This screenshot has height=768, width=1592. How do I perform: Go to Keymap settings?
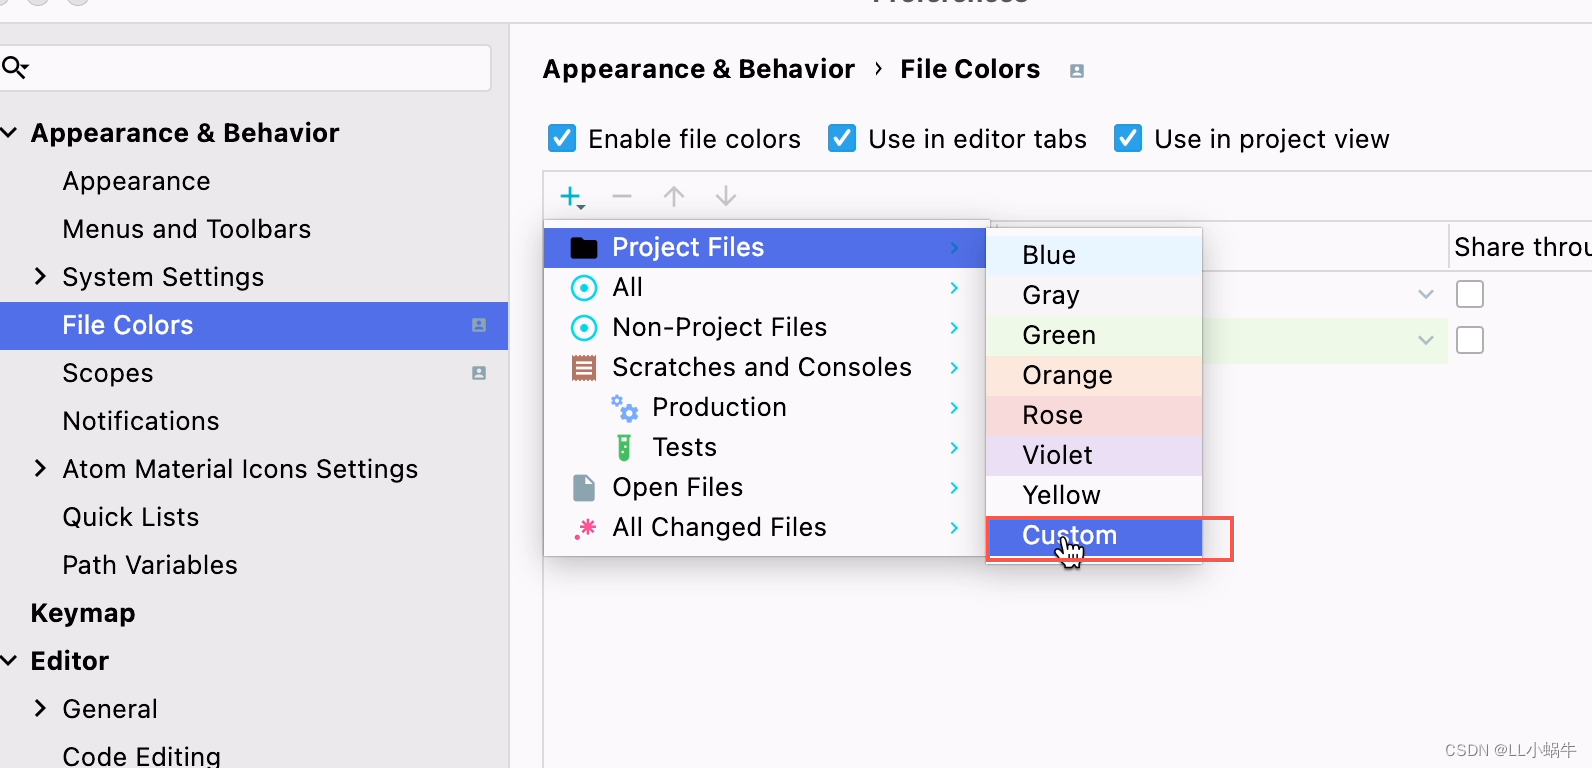[83, 613]
